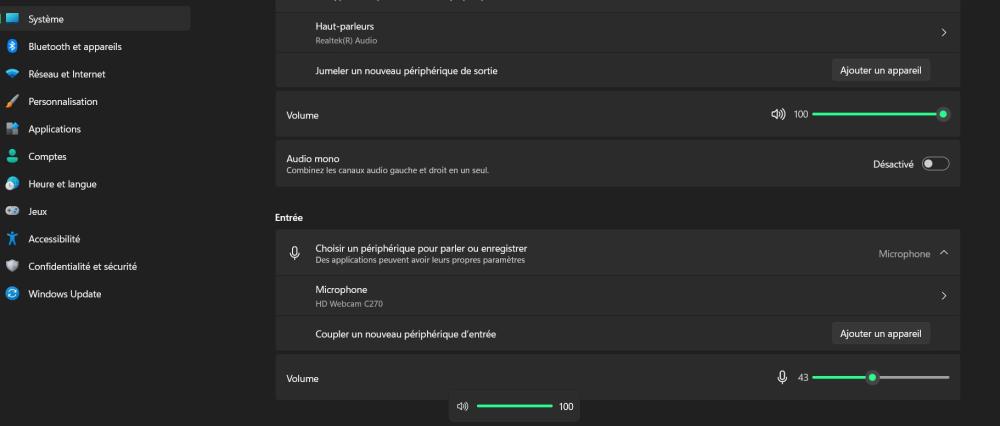Go to Applications settings category
Viewport: 1000px width, 426px height.
[x=54, y=129]
